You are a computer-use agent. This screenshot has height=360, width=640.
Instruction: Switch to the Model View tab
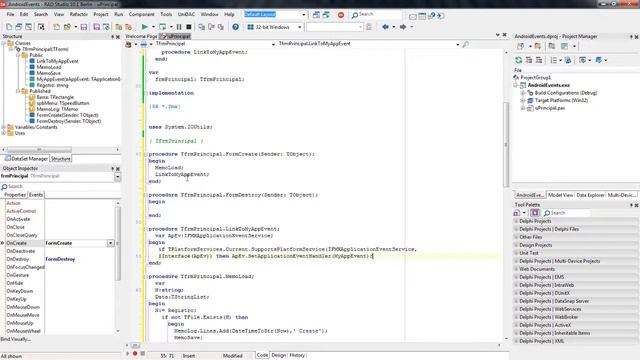point(560,195)
